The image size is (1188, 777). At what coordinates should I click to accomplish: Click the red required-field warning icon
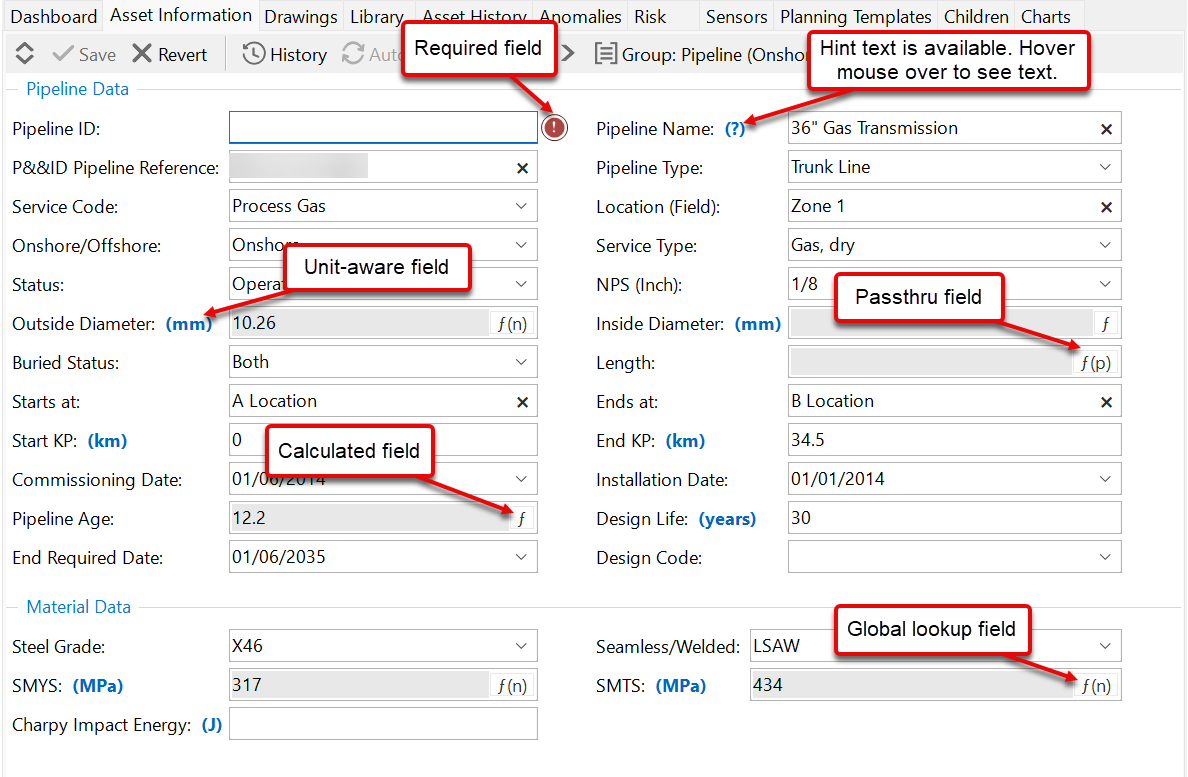click(x=555, y=127)
